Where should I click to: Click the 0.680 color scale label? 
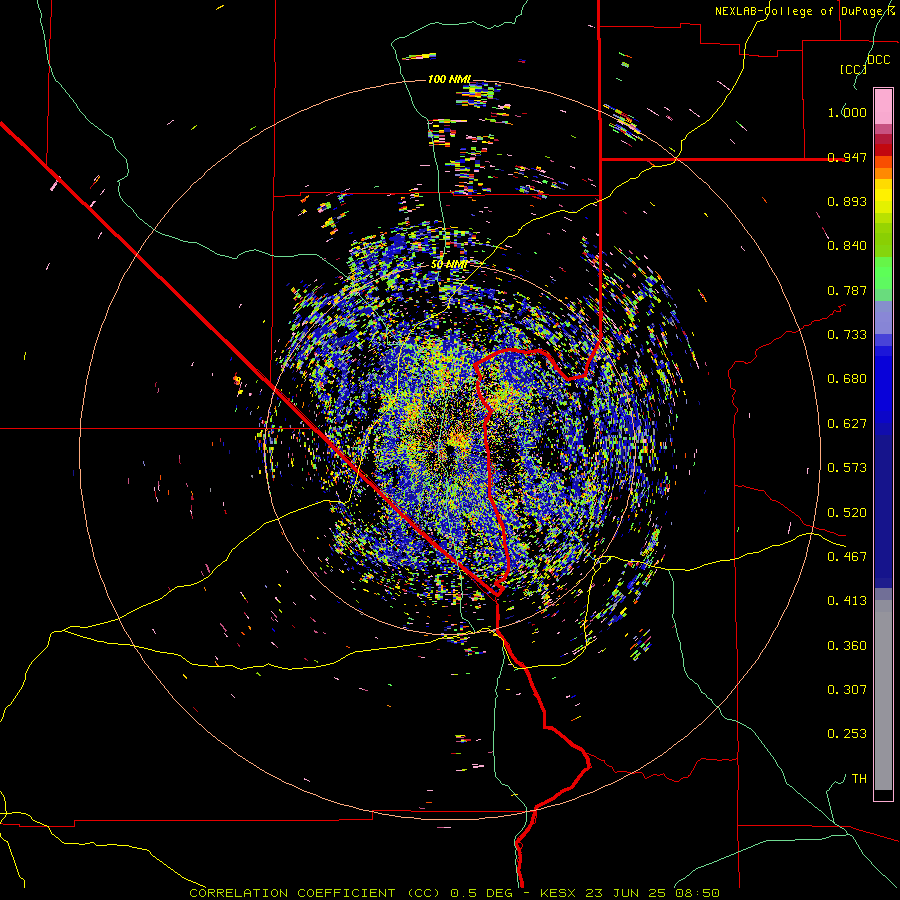point(847,379)
